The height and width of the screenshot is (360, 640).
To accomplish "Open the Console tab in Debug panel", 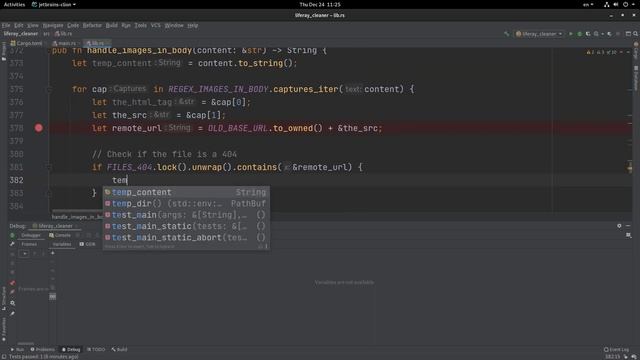I will [x=60, y=235].
